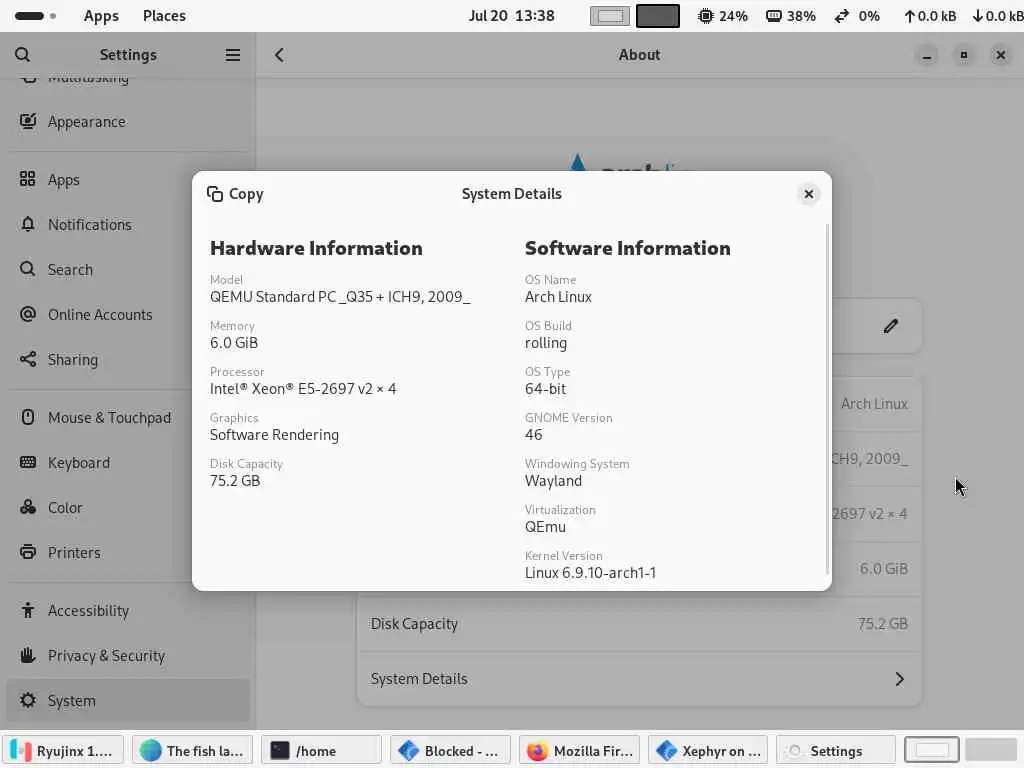This screenshot has height=768, width=1024.
Task: Minimize the Settings window
Action: coord(926,56)
